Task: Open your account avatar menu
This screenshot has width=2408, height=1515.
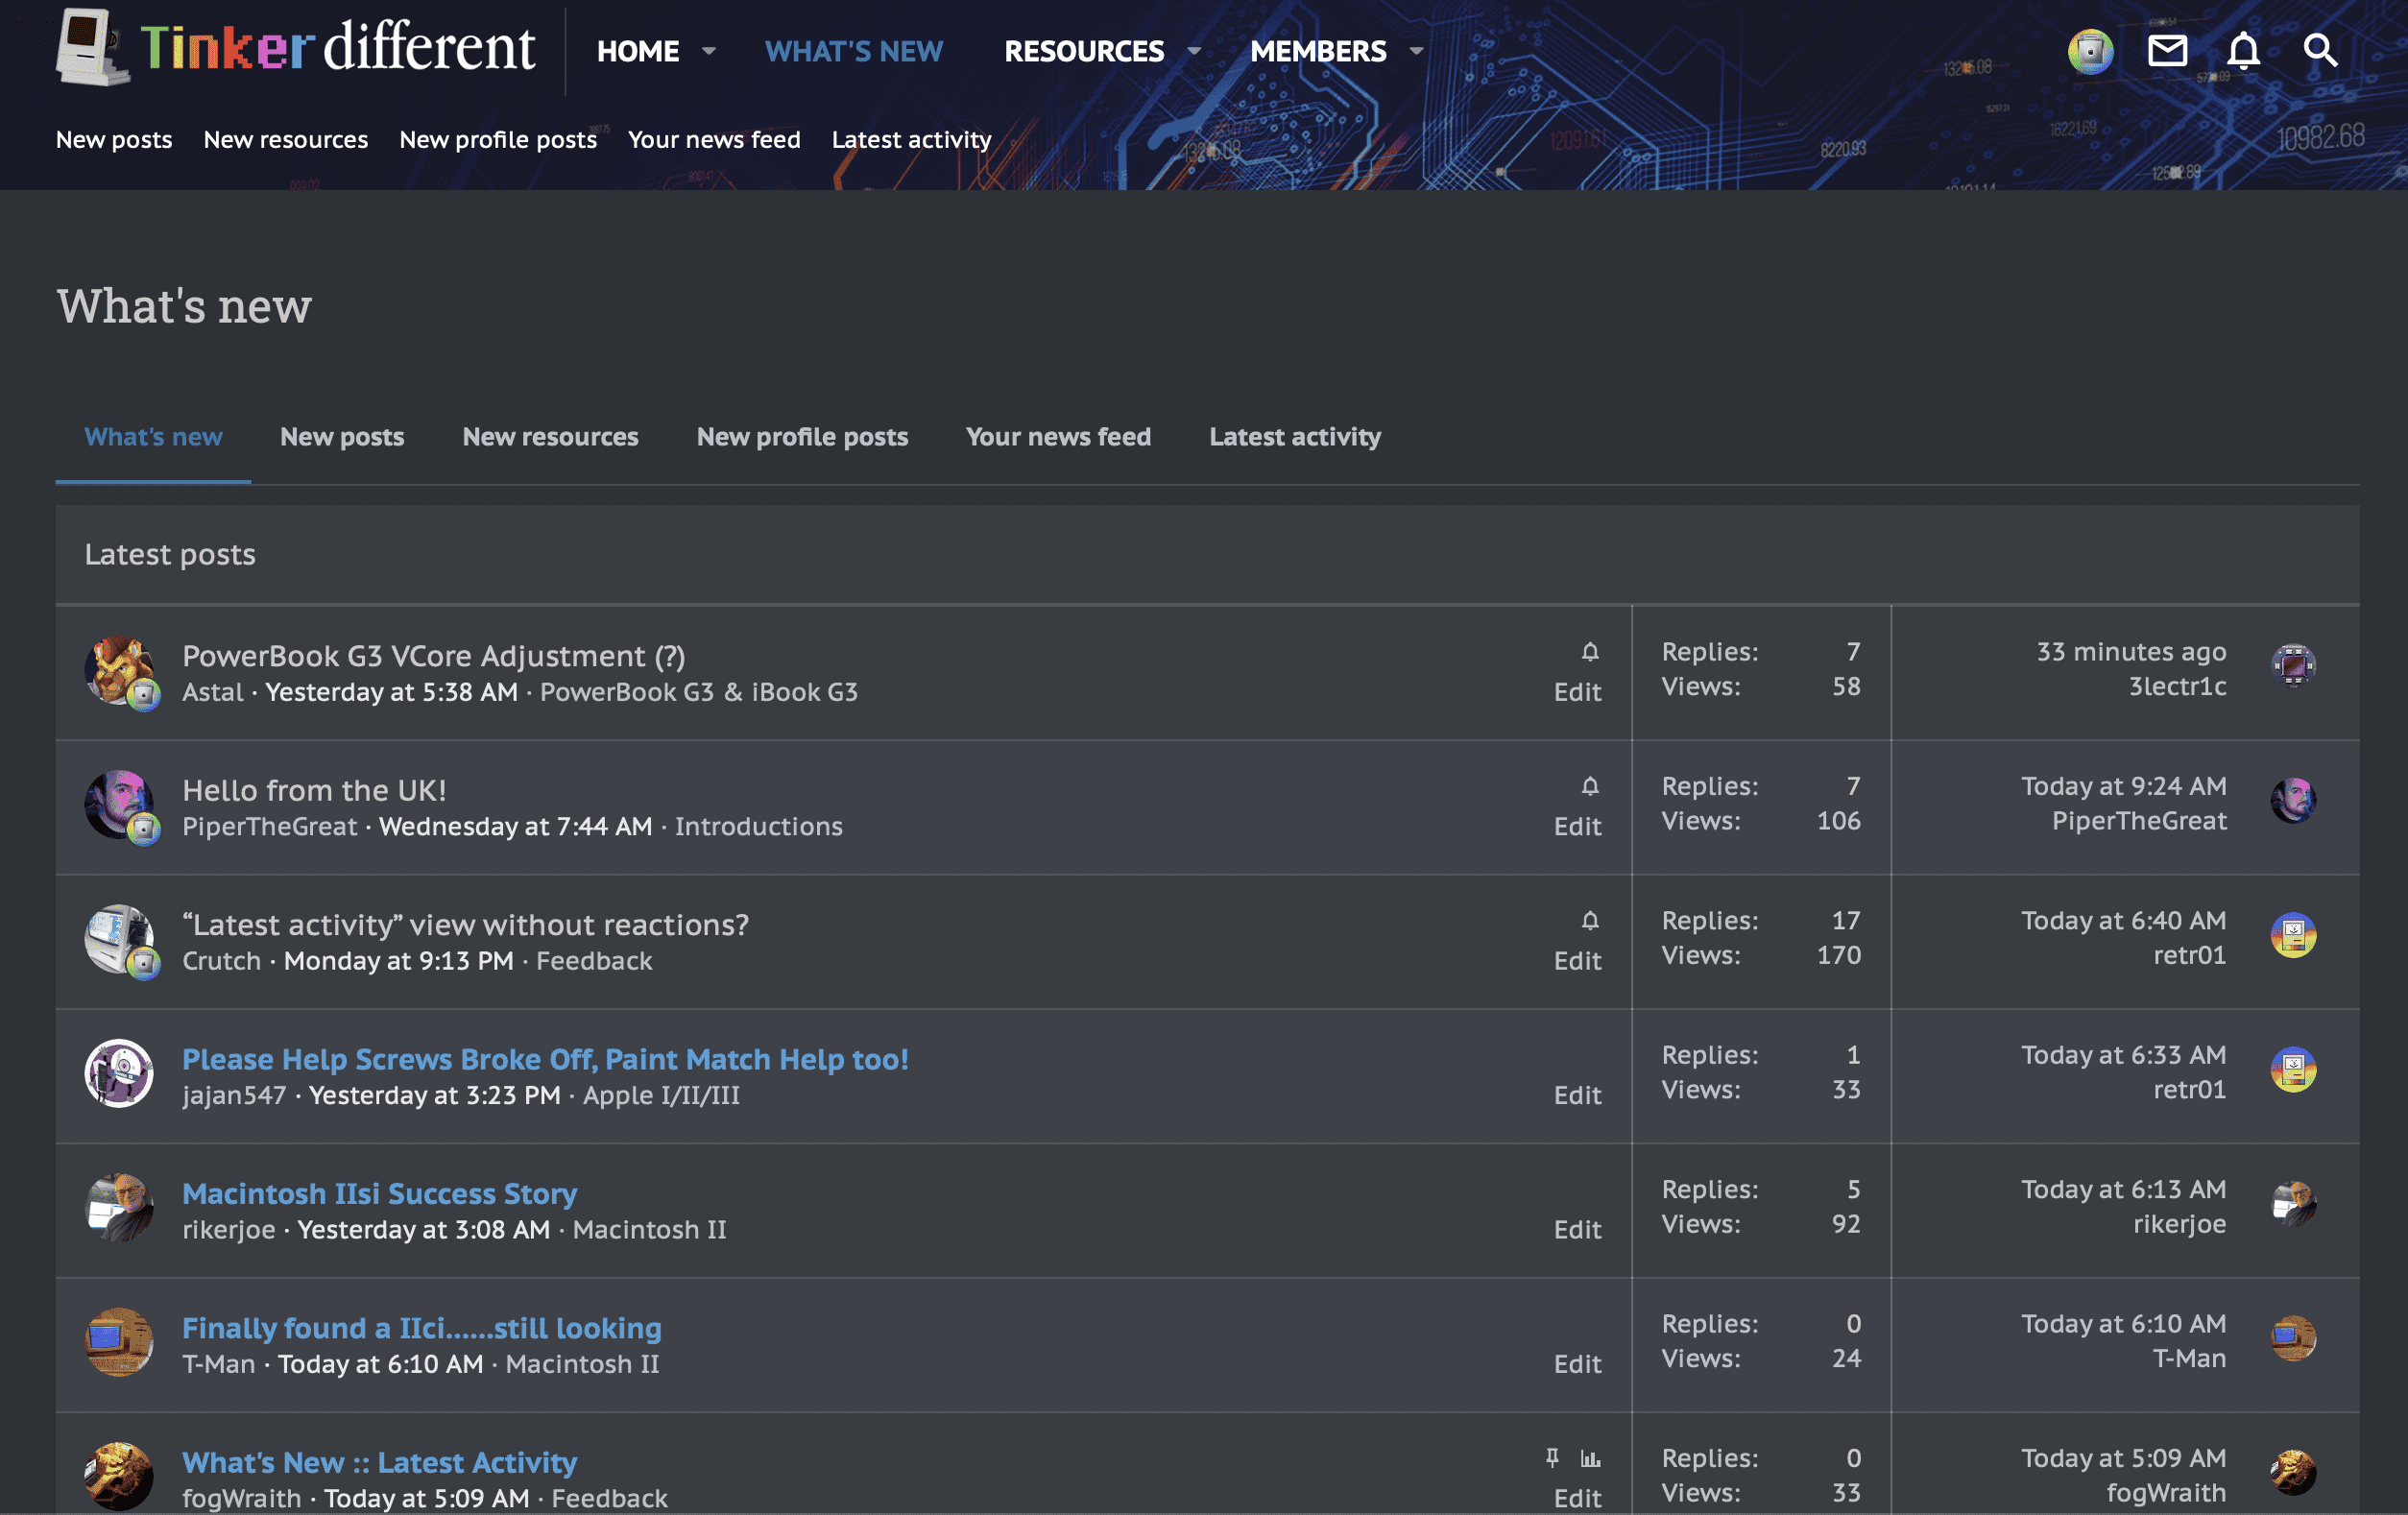Action: [x=2090, y=51]
